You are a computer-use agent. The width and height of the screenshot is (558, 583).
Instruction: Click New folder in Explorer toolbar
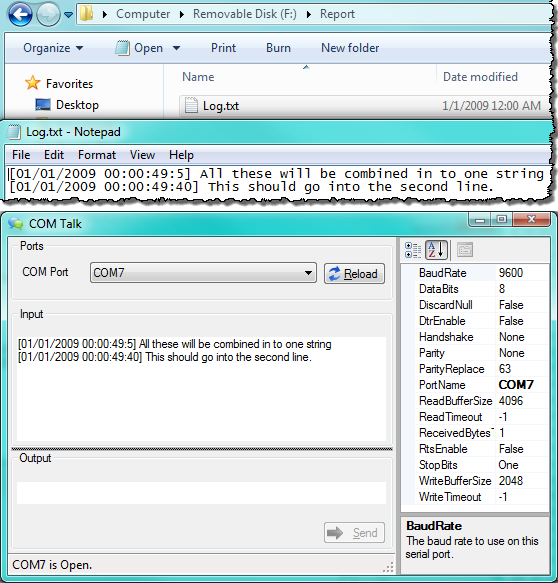click(350, 48)
